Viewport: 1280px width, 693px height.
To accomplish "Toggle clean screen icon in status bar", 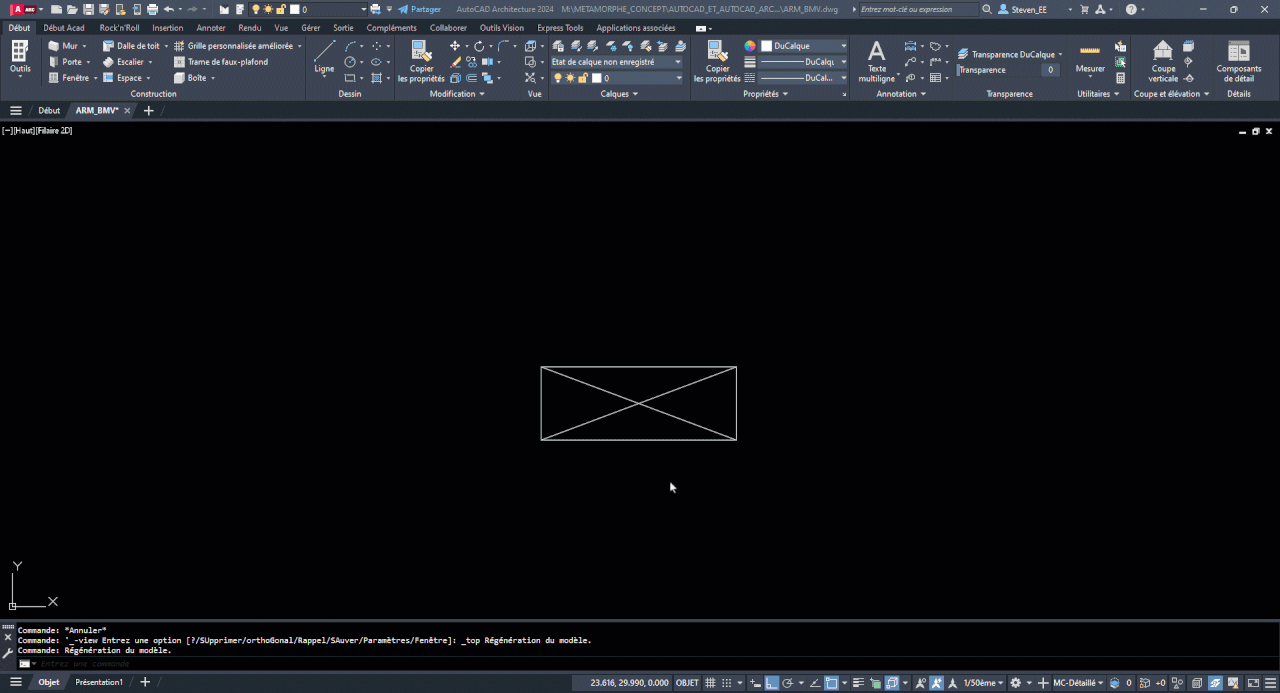I will [1253, 683].
